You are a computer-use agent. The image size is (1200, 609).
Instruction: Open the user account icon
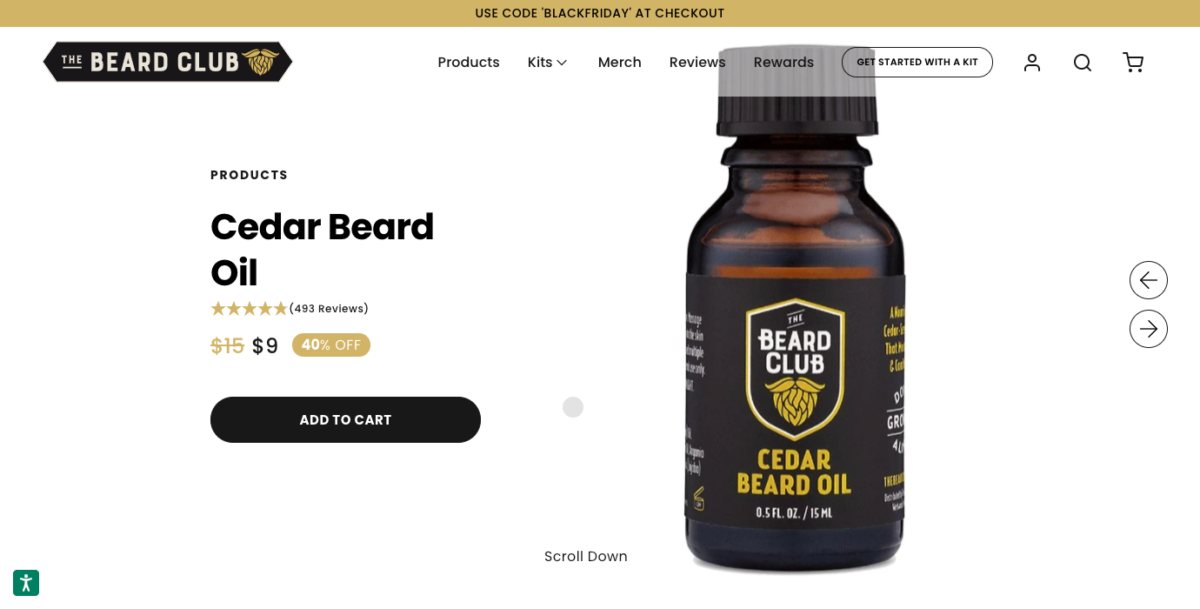[1032, 62]
